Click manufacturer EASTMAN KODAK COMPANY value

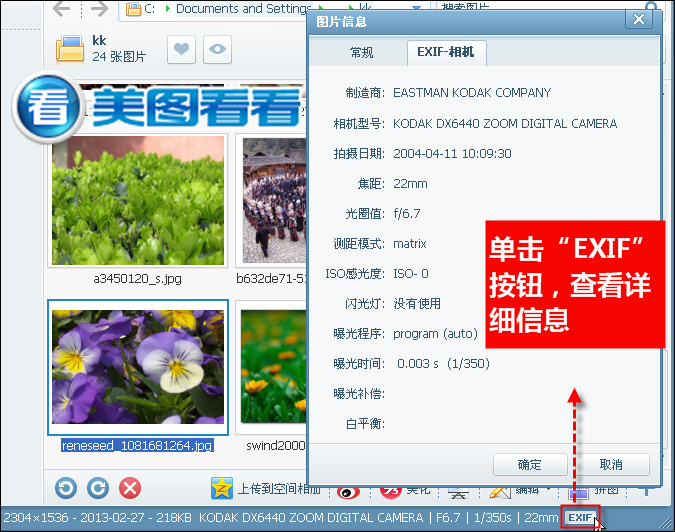click(x=472, y=93)
